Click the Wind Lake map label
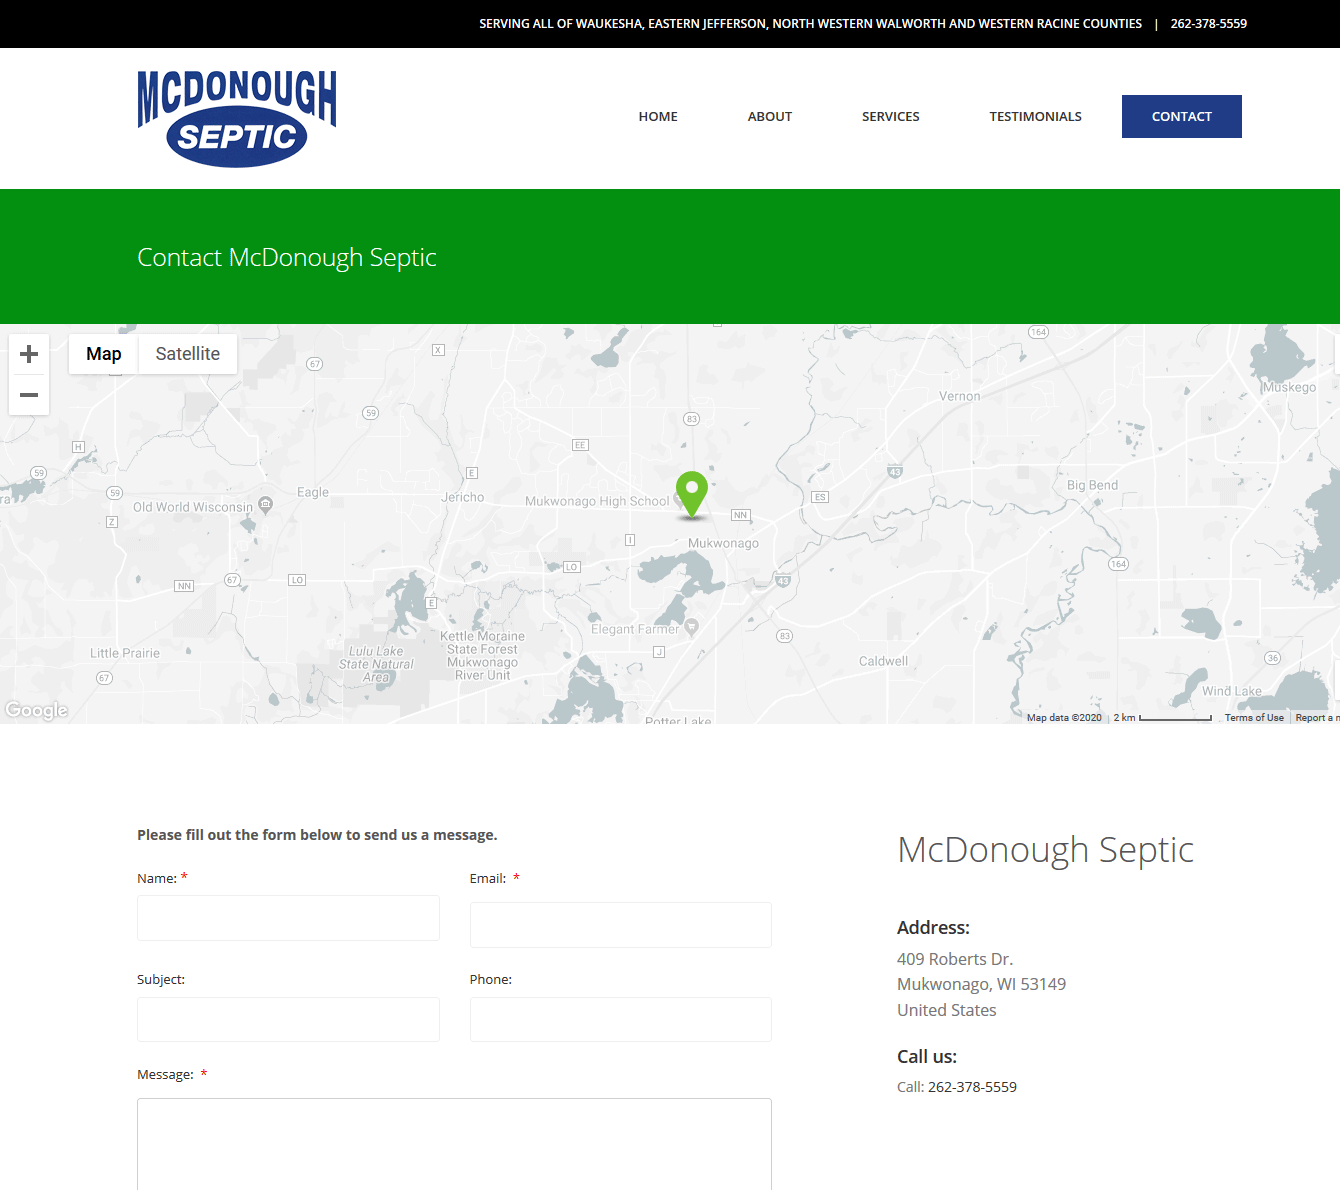Viewport: 1340px width, 1190px height. [x=1232, y=691]
